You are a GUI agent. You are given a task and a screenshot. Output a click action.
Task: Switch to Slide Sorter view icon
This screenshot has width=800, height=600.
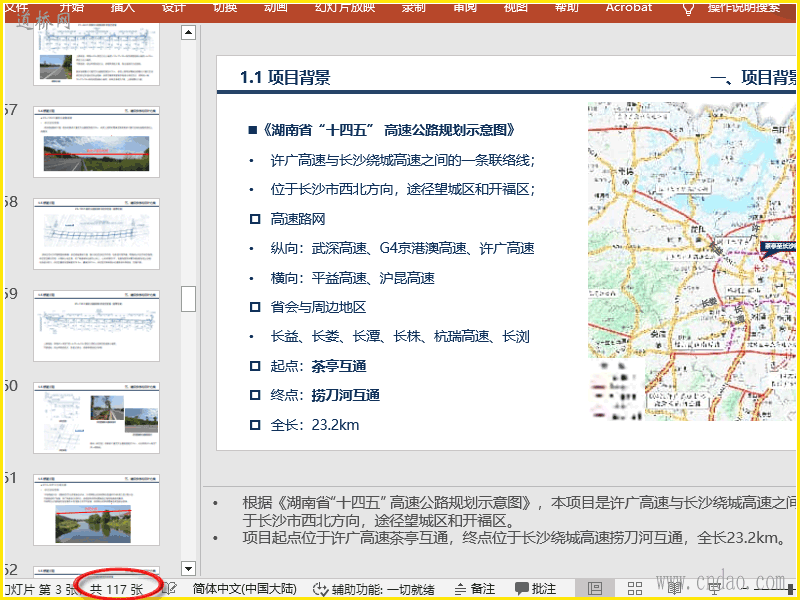click(634, 589)
